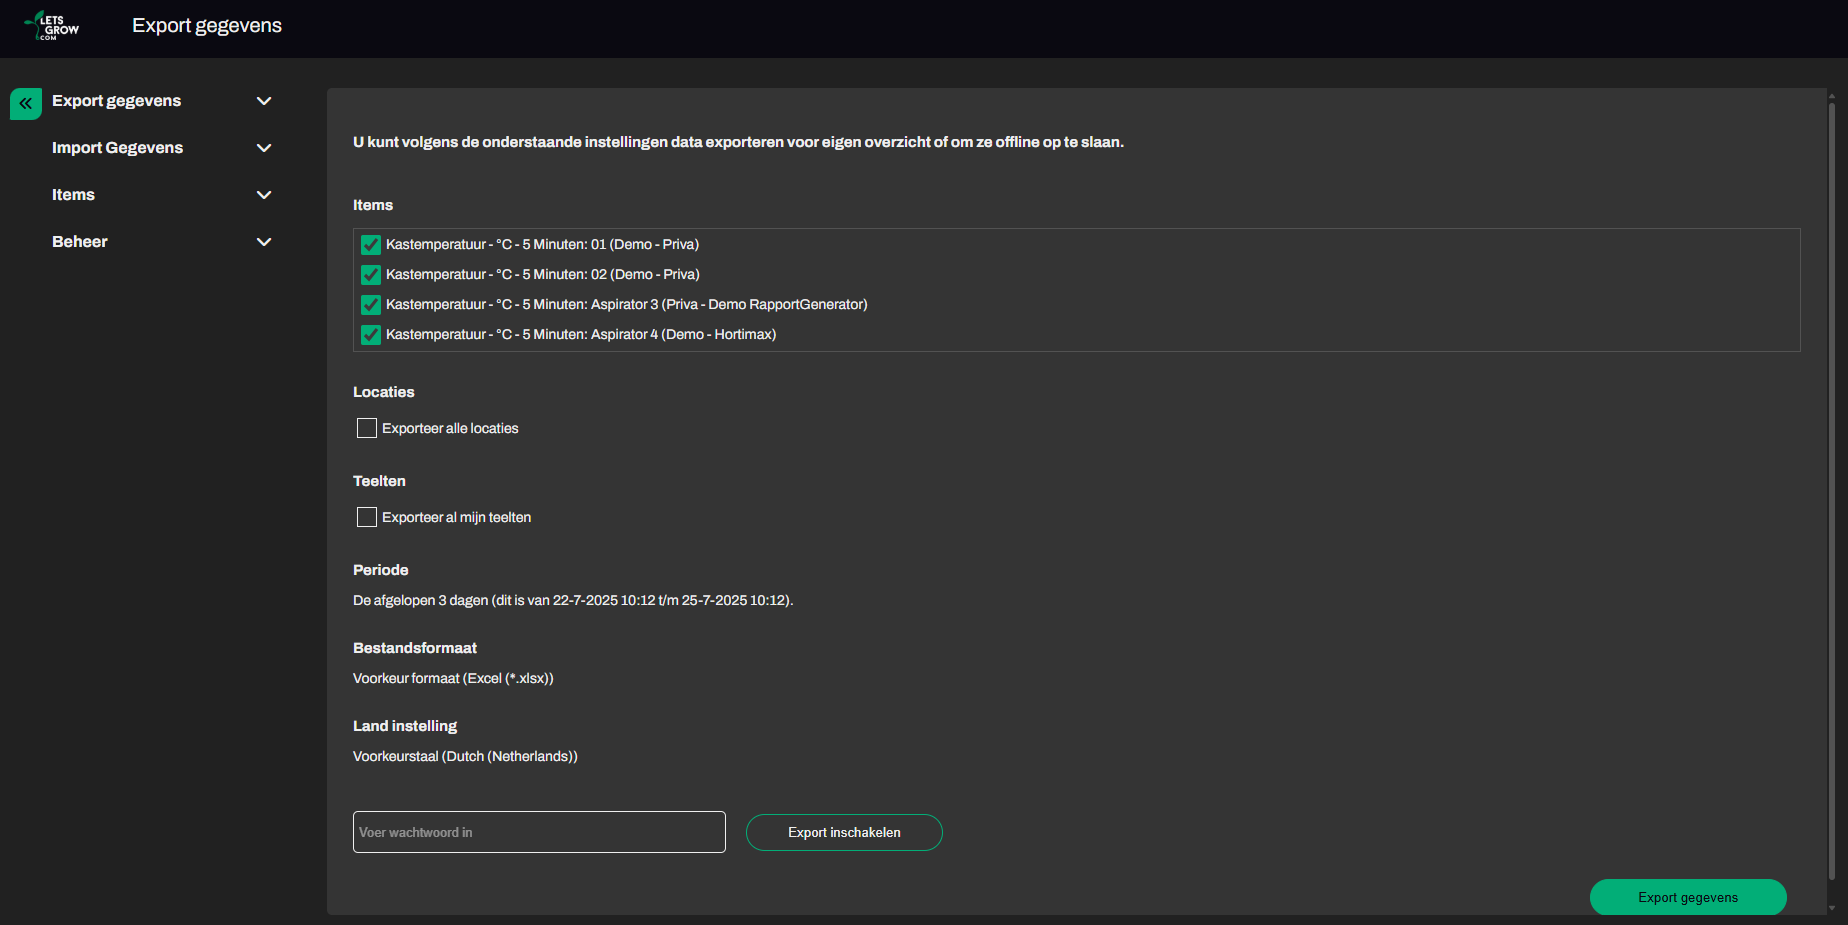Select the Beheer sidebar menu entry
The image size is (1848, 925).
(80, 242)
